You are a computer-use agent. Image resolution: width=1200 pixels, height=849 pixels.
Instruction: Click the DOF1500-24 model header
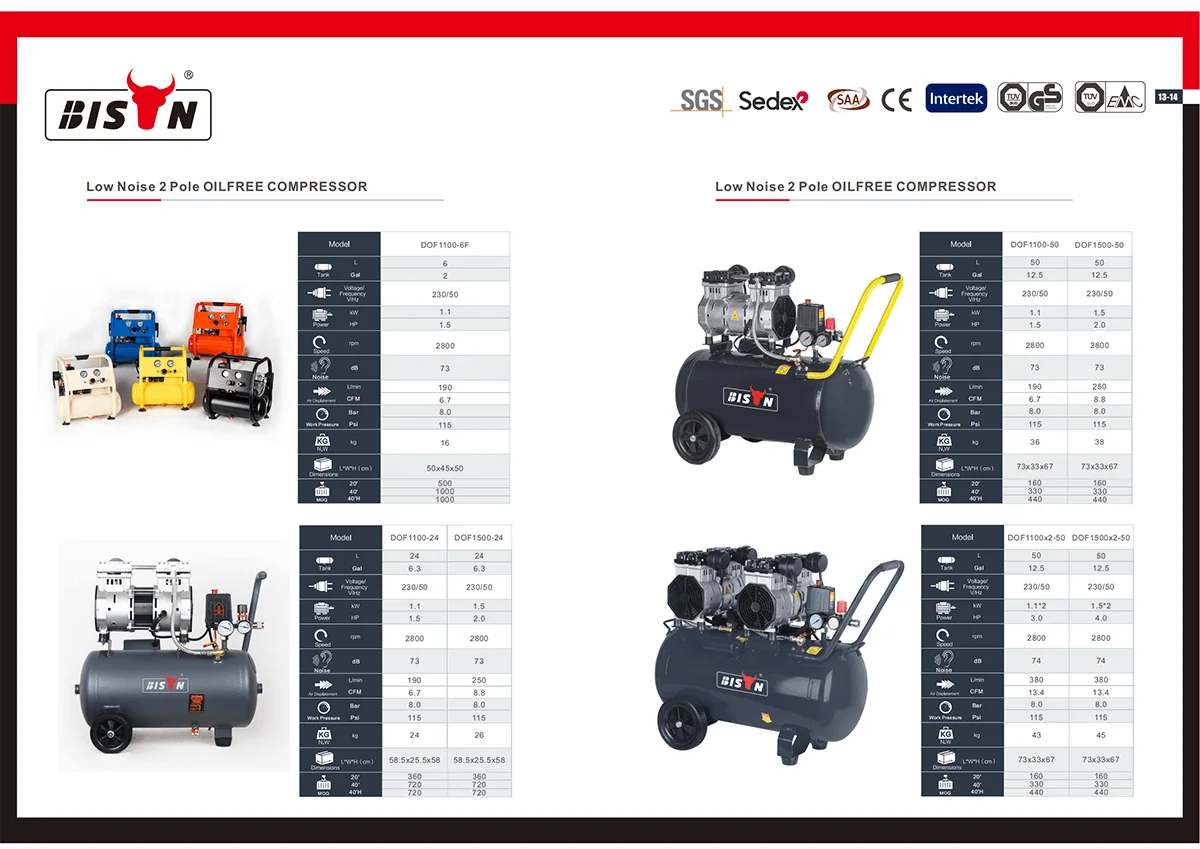(479, 537)
